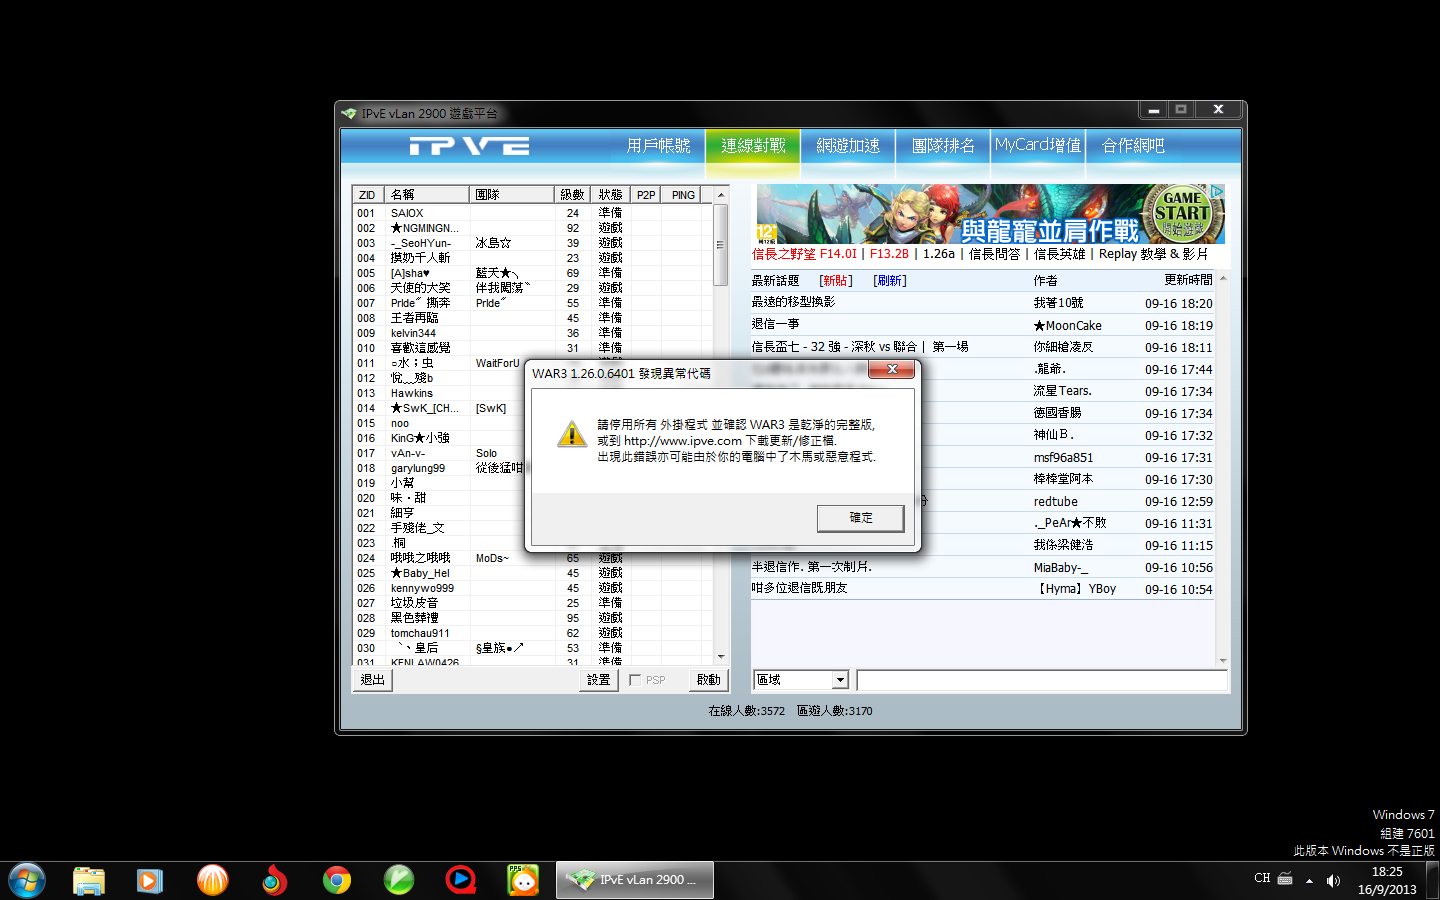Launch Google Chrome from the taskbar
1440x900 pixels.
pyautogui.click(x=337, y=880)
